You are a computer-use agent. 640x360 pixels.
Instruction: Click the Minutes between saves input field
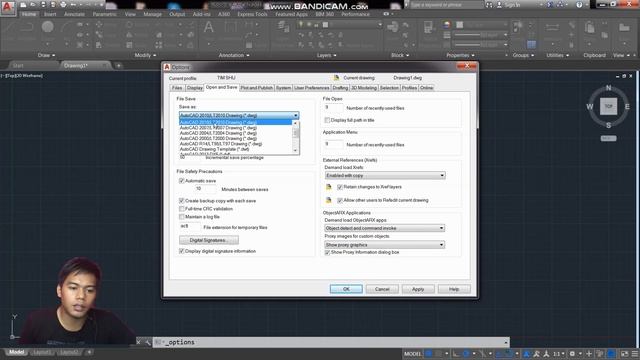click(205, 189)
